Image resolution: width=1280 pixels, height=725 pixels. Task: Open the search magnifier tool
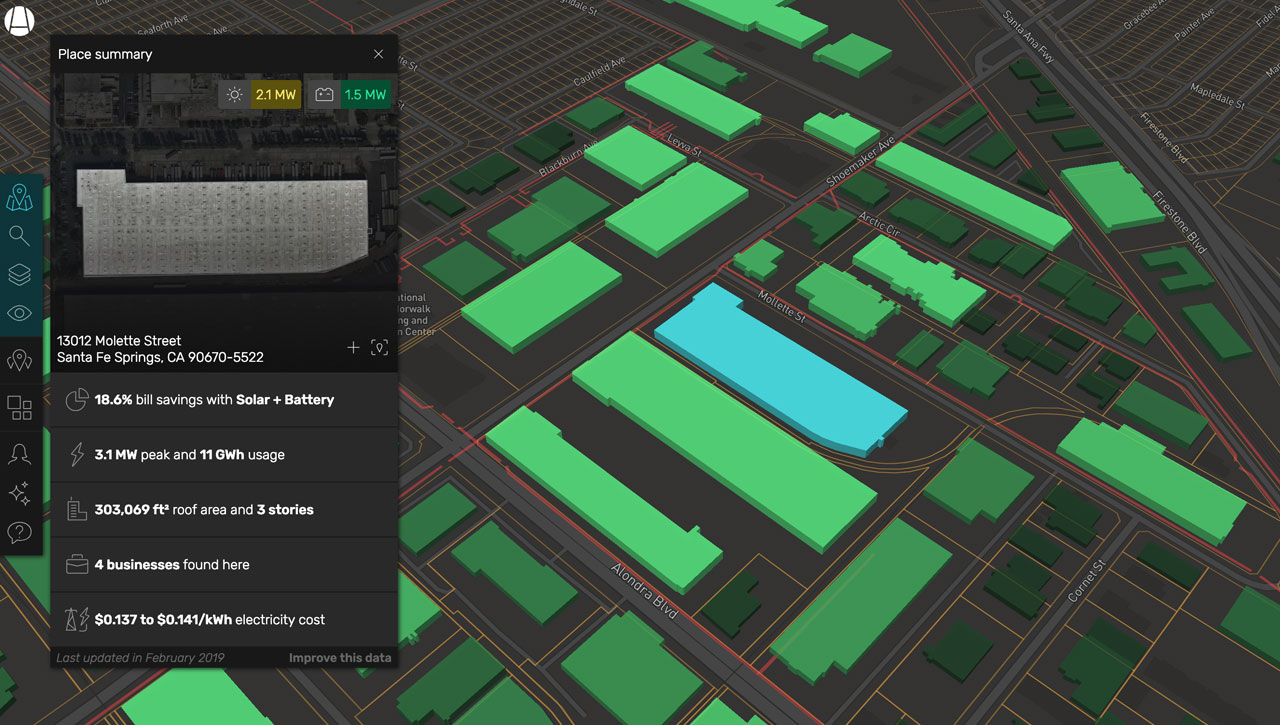[x=19, y=236]
